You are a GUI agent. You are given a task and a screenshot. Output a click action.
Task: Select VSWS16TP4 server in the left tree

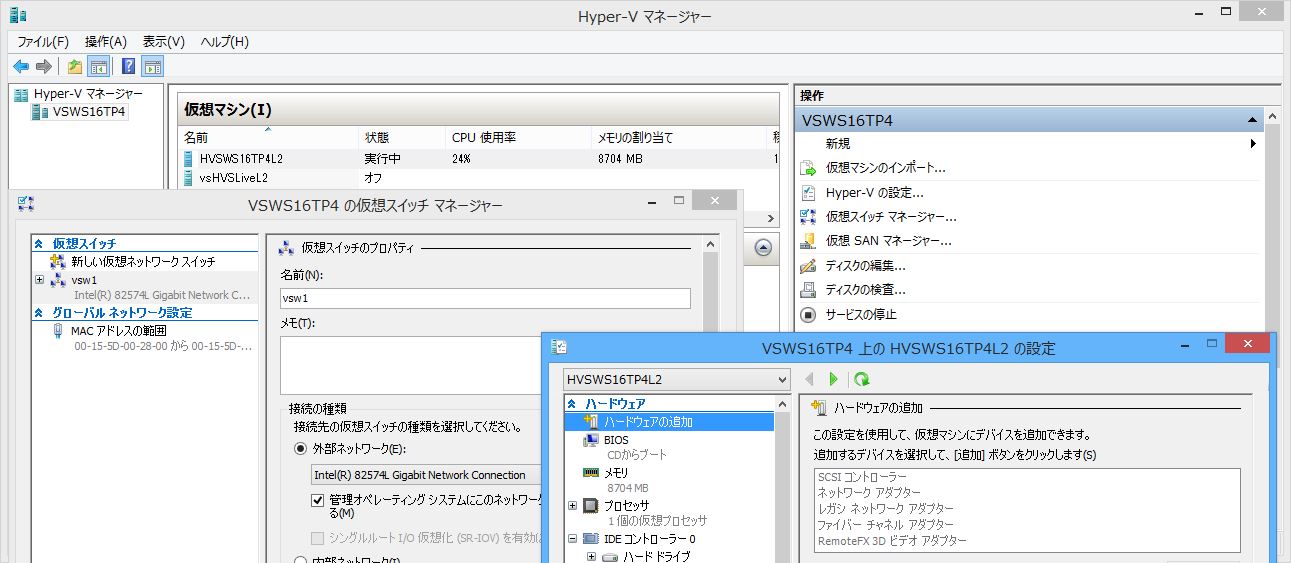pos(88,112)
